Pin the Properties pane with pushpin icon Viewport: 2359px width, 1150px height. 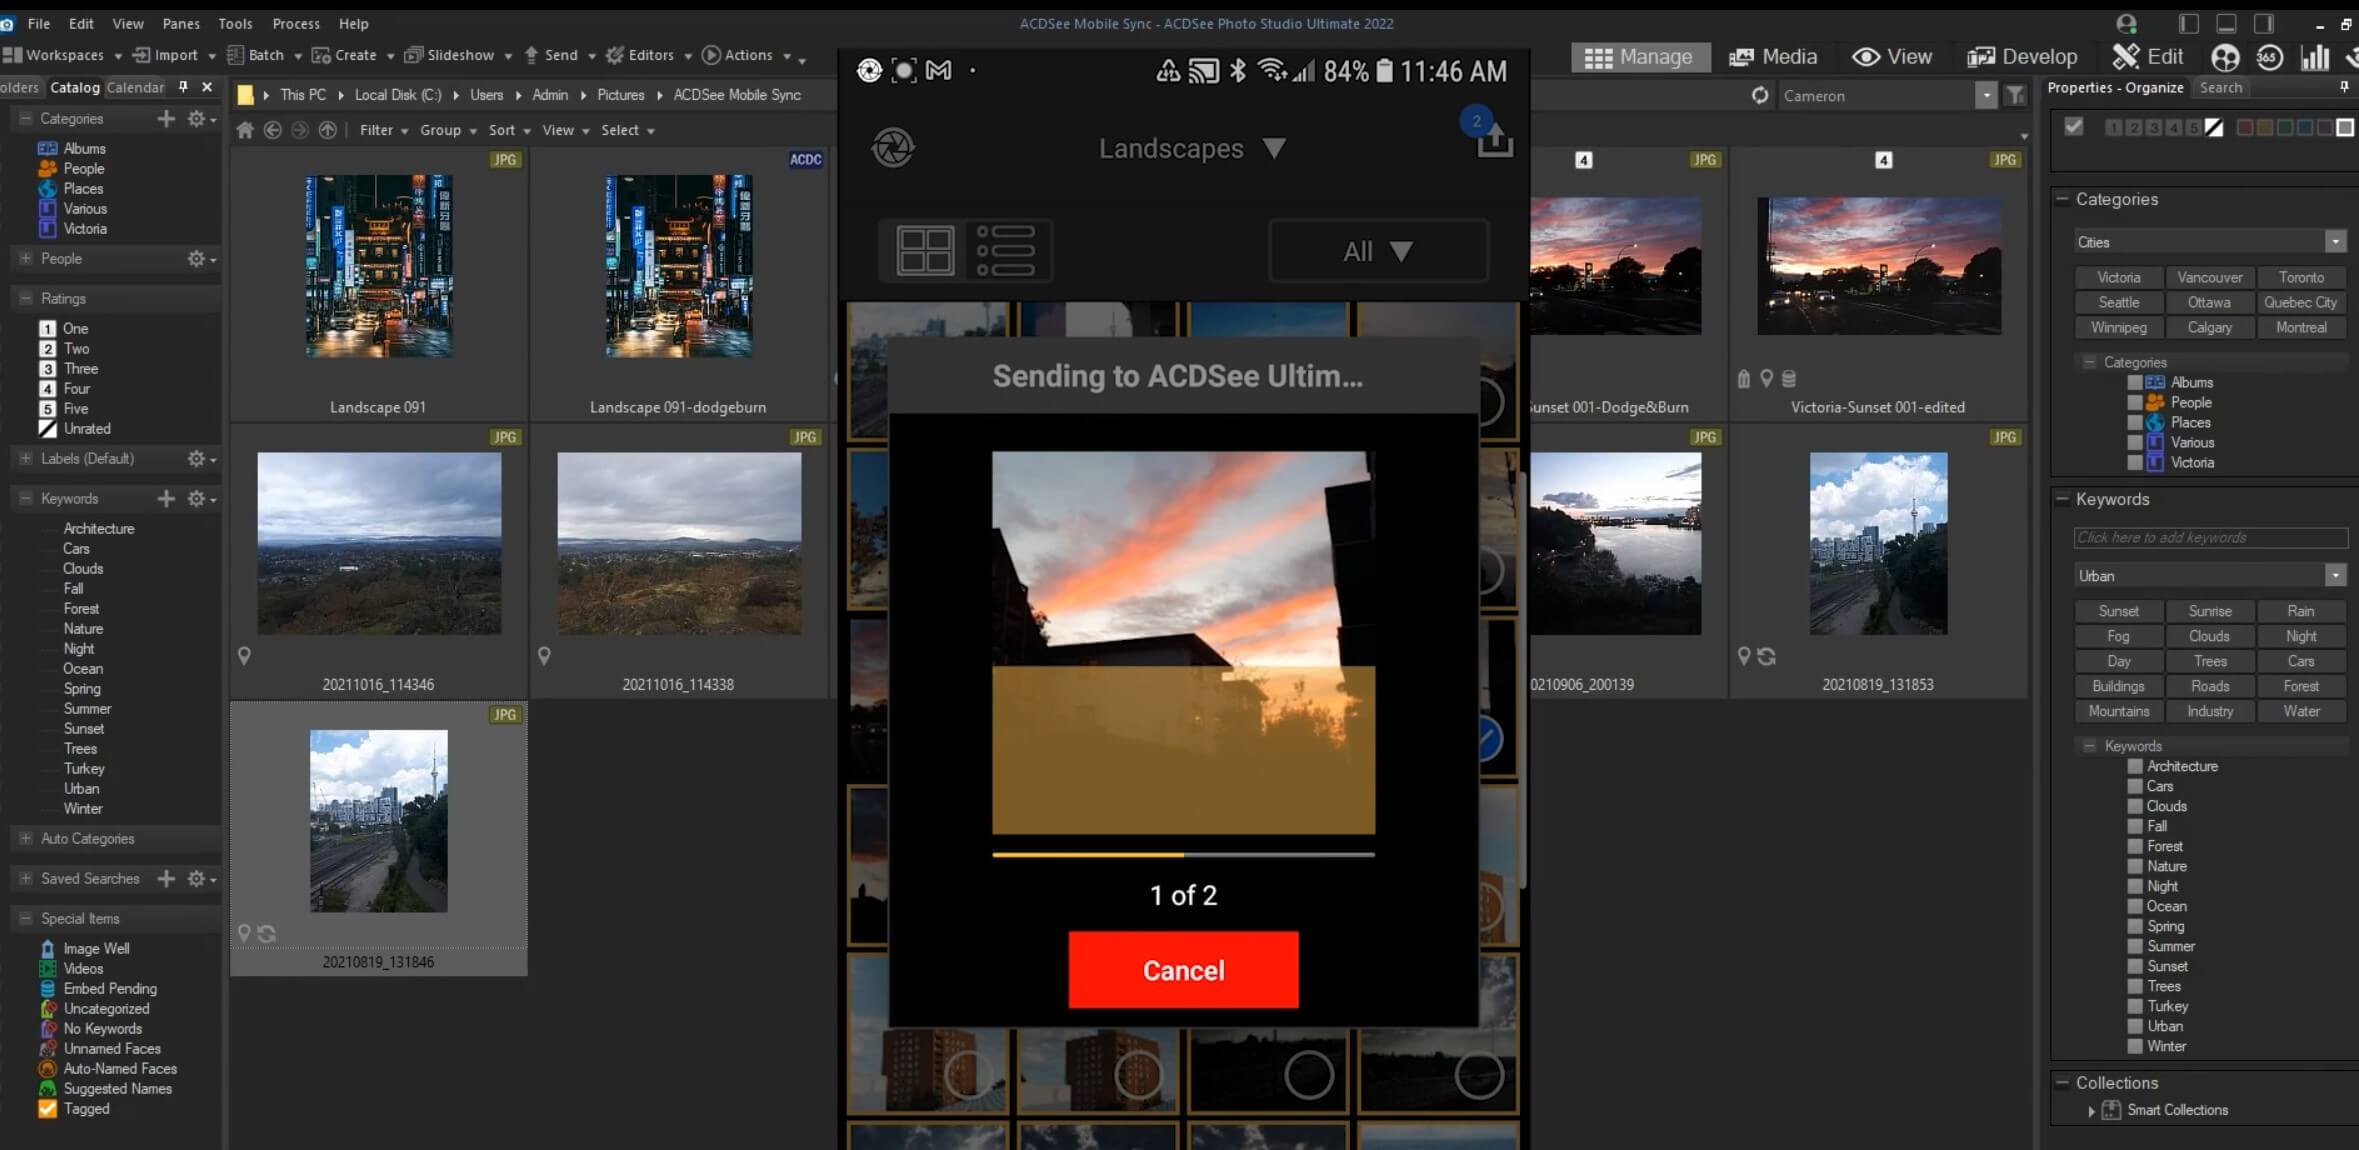click(2343, 88)
